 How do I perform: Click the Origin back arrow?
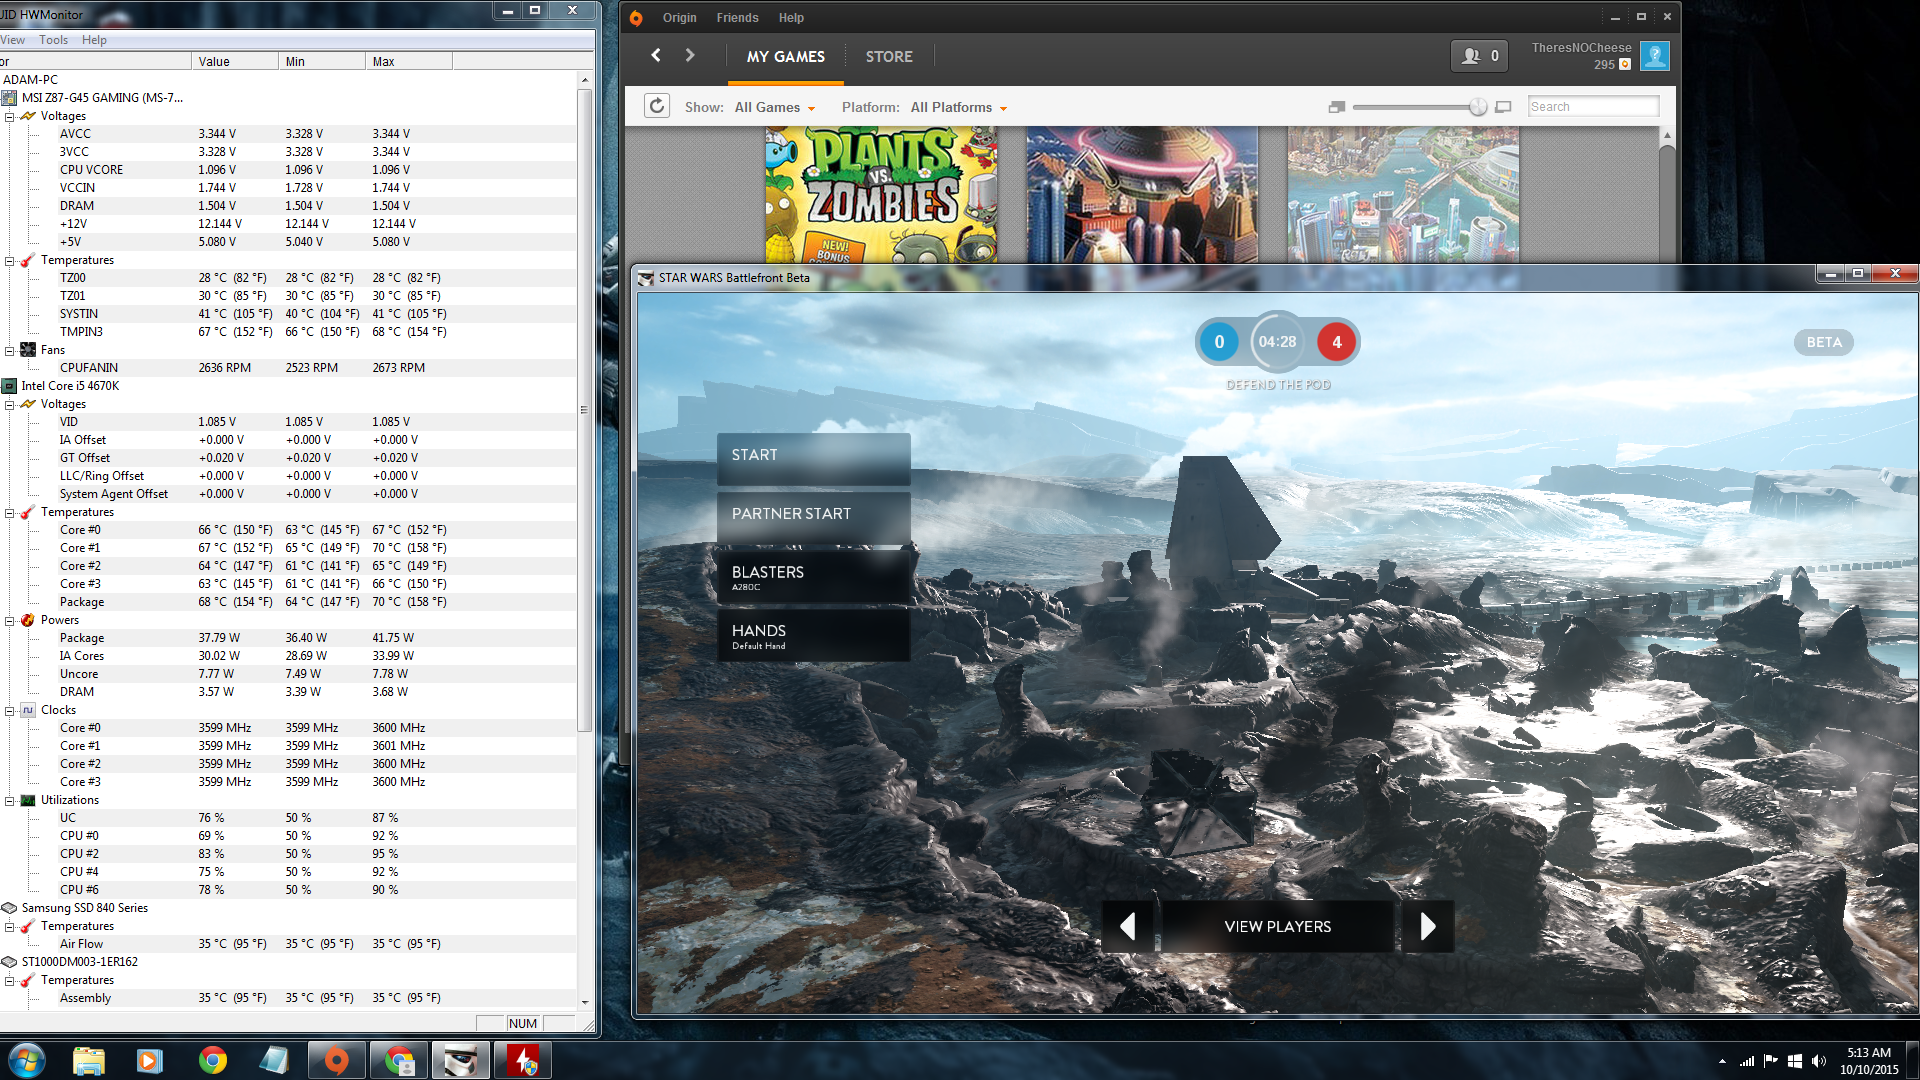tap(656, 56)
